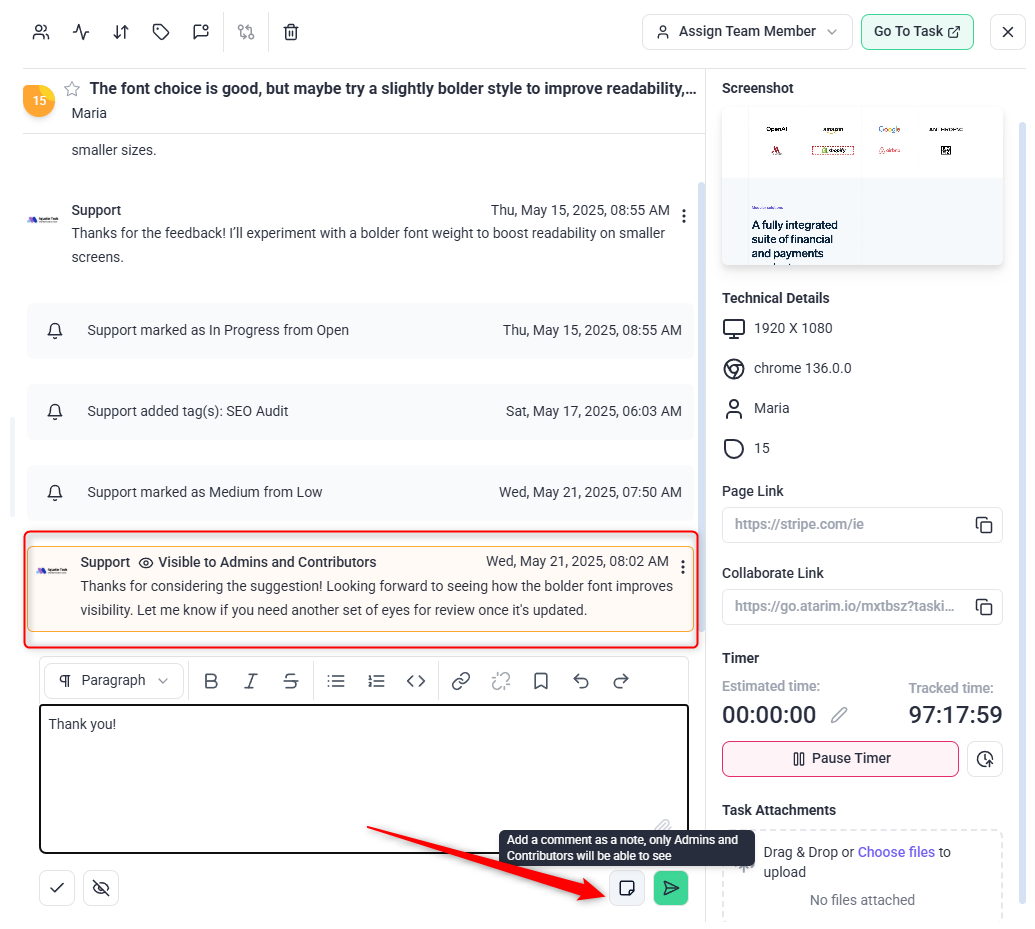Open the tags icon in top toolbar
The width and height of the screenshot is (1035, 929).
[161, 32]
